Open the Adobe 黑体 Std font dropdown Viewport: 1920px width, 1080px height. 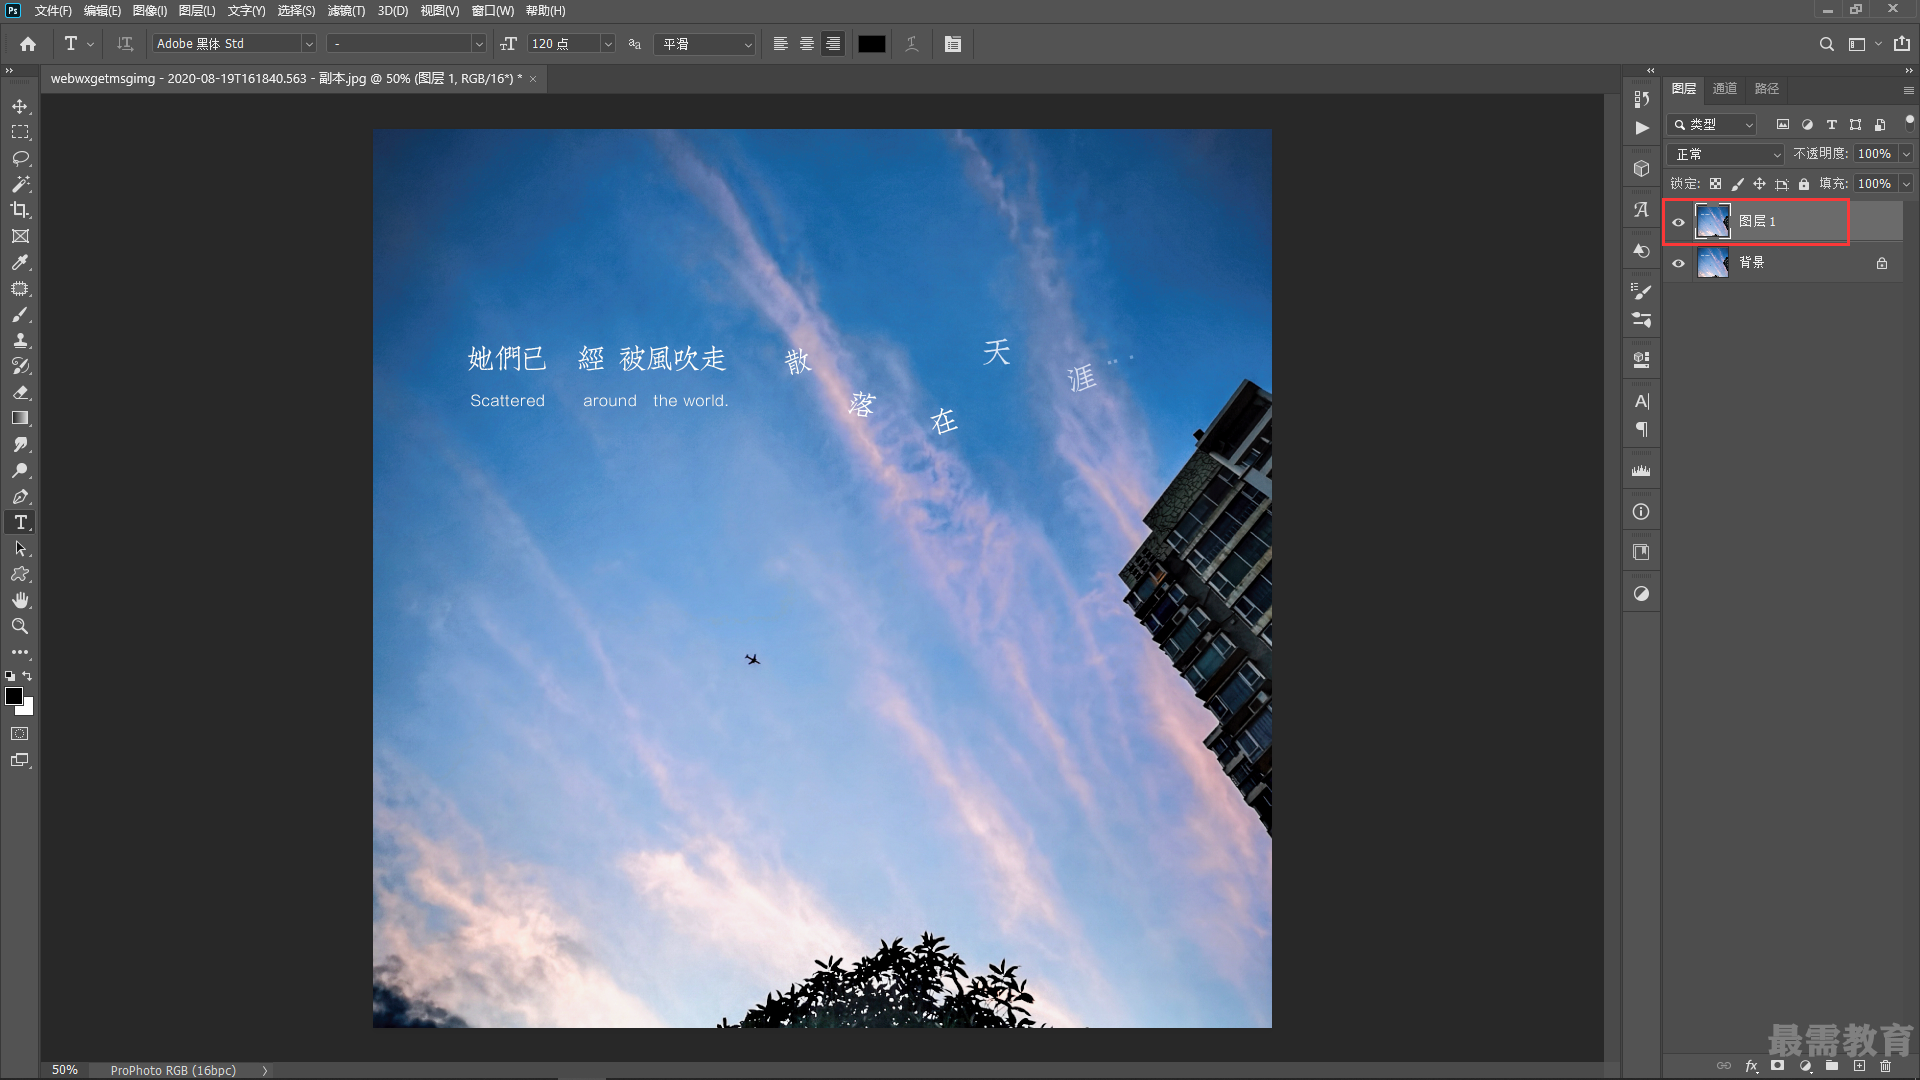click(309, 44)
